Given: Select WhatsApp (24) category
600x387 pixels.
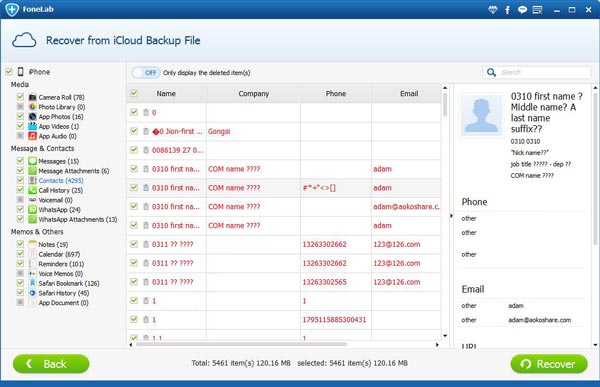Looking at the screenshot, I should [x=59, y=209].
